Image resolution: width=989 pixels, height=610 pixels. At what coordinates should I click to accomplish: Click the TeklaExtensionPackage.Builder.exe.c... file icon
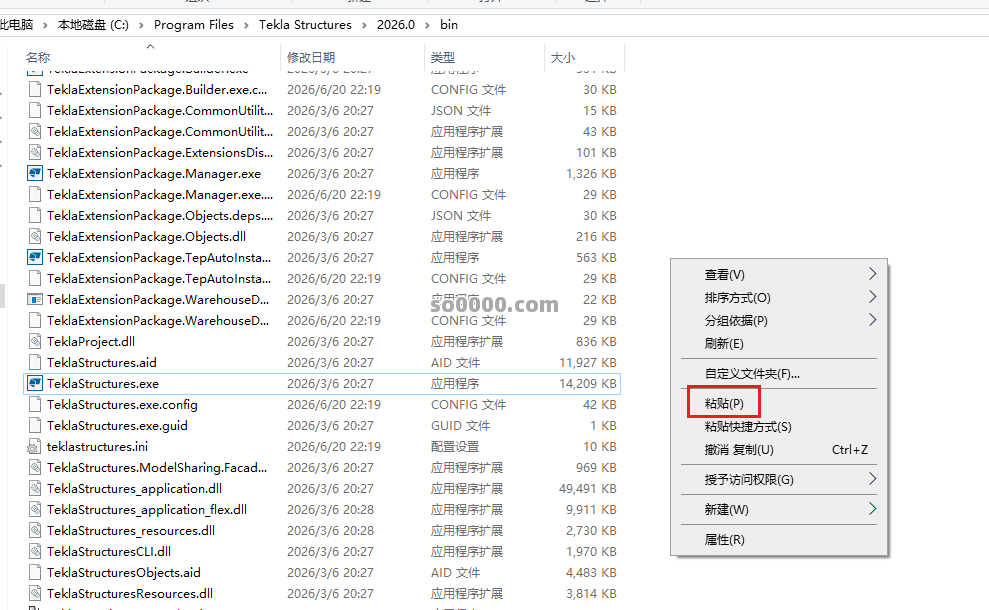coord(35,90)
